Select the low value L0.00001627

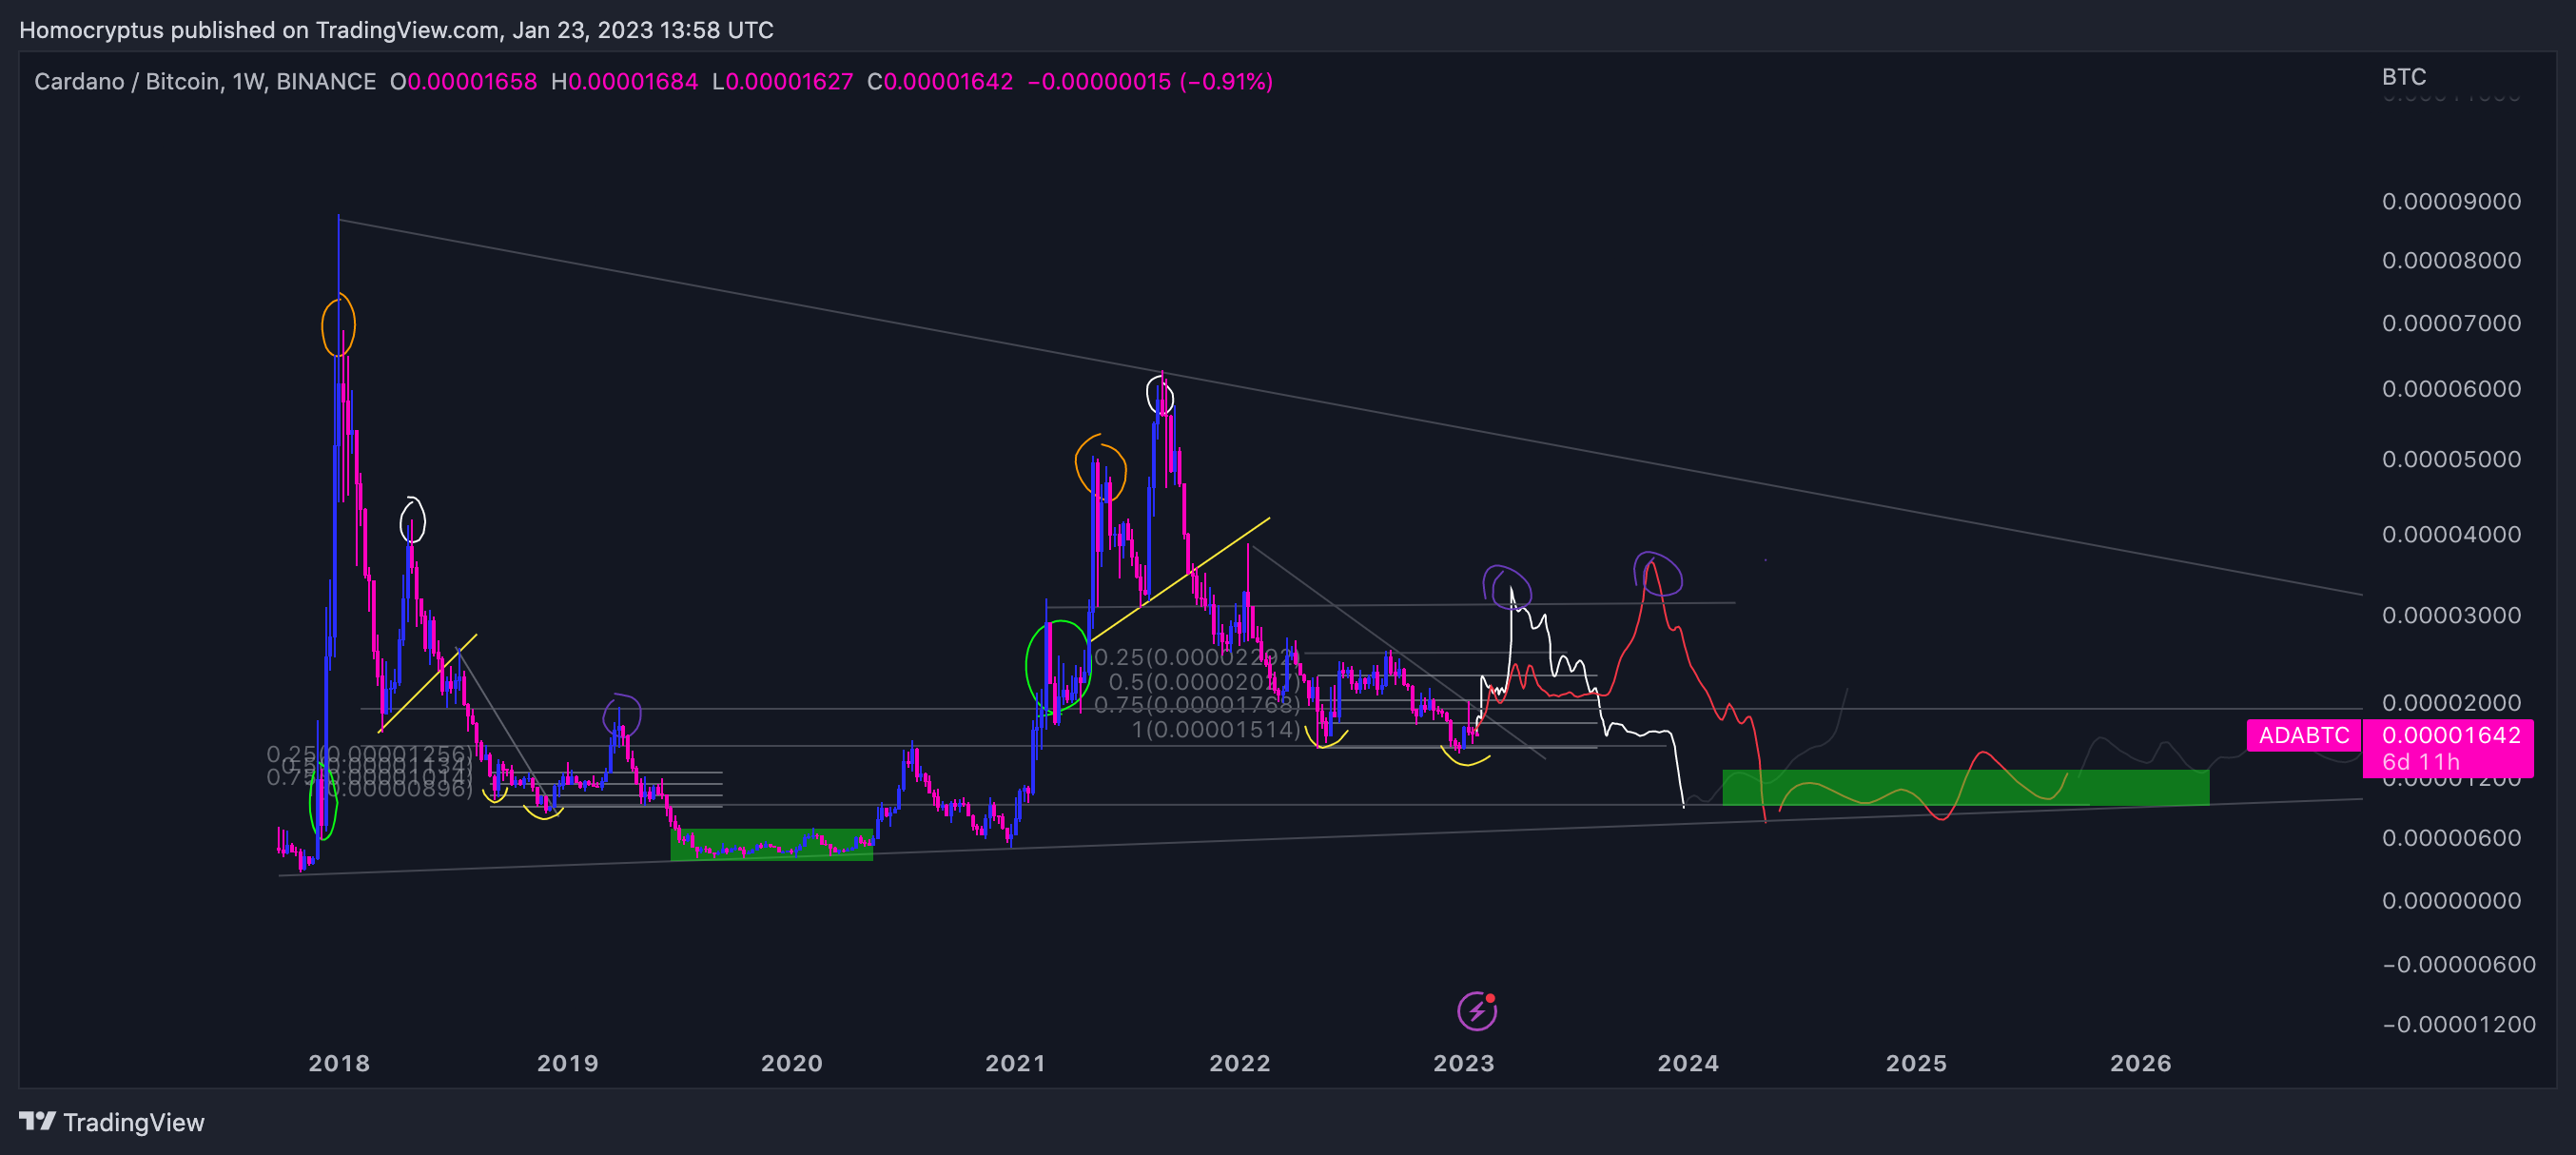782,81
